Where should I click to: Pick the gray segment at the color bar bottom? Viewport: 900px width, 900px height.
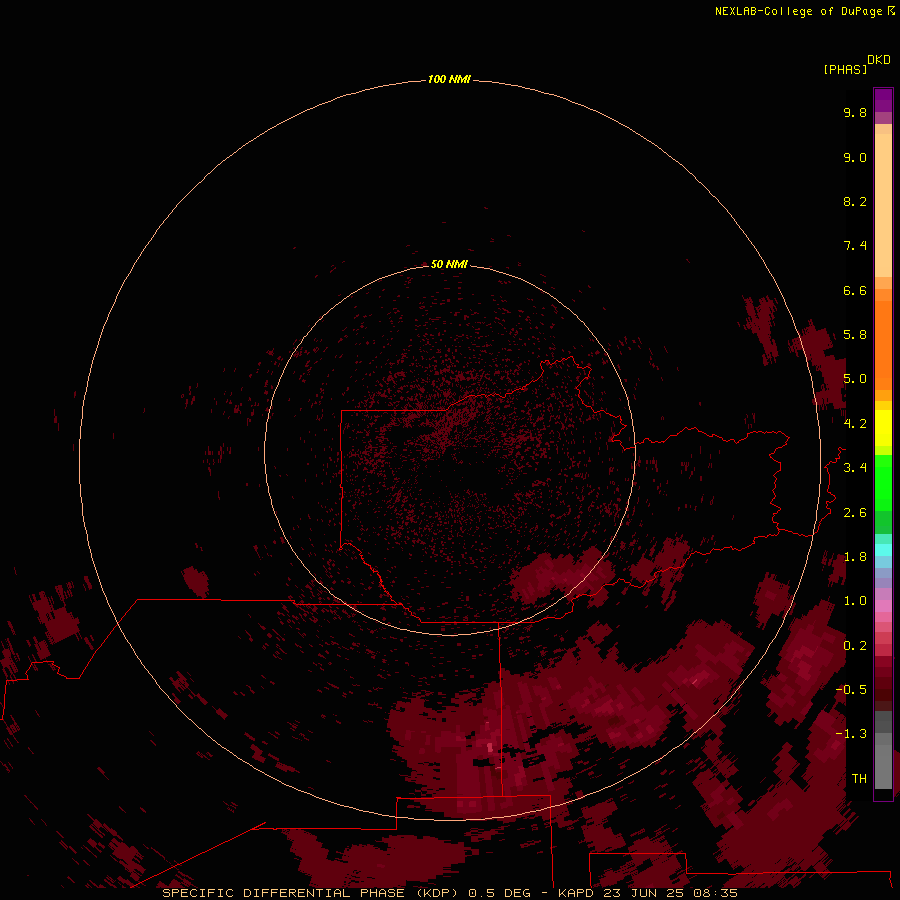(883, 769)
